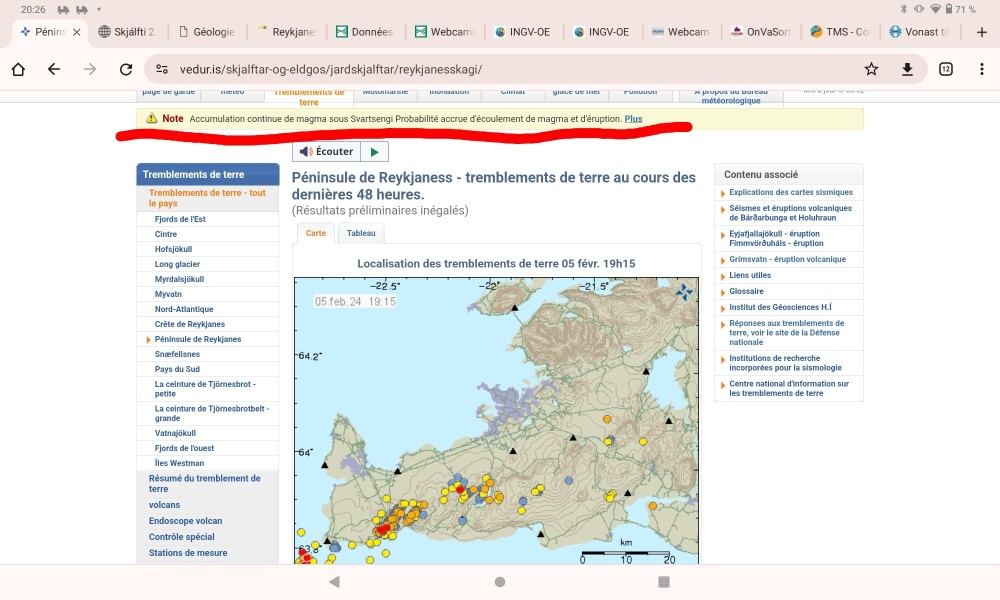Close the Pénins tab
1000x600 pixels.
(x=77, y=32)
